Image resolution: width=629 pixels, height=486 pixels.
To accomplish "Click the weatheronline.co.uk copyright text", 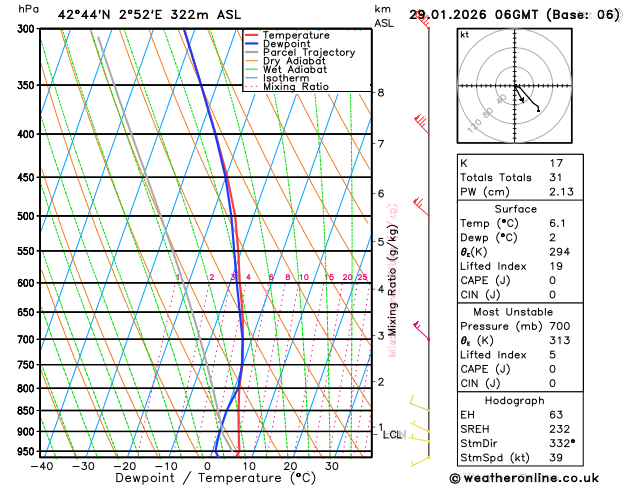I will pyautogui.click(x=524, y=478).
